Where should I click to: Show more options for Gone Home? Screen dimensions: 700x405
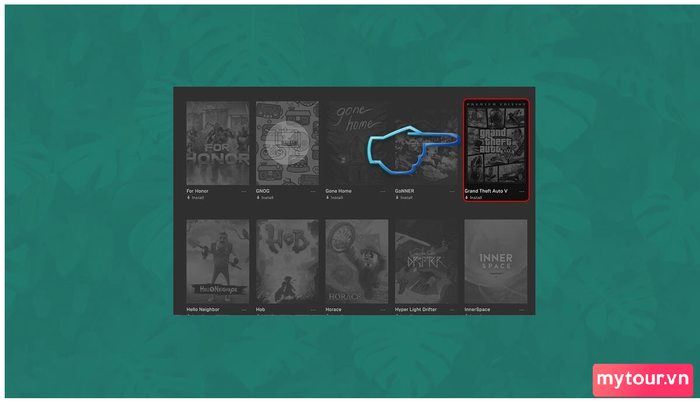pyautogui.click(x=383, y=191)
